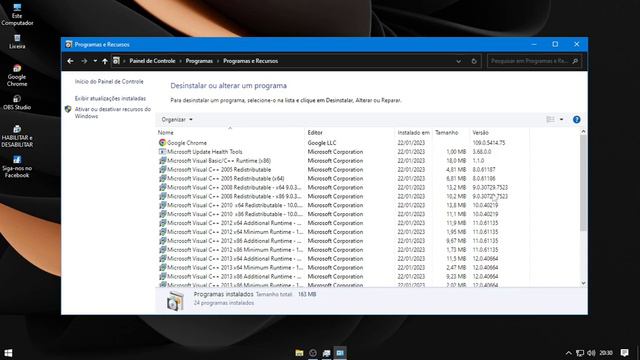
Task: Sort by the Instalado em column header
Action: (413, 133)
